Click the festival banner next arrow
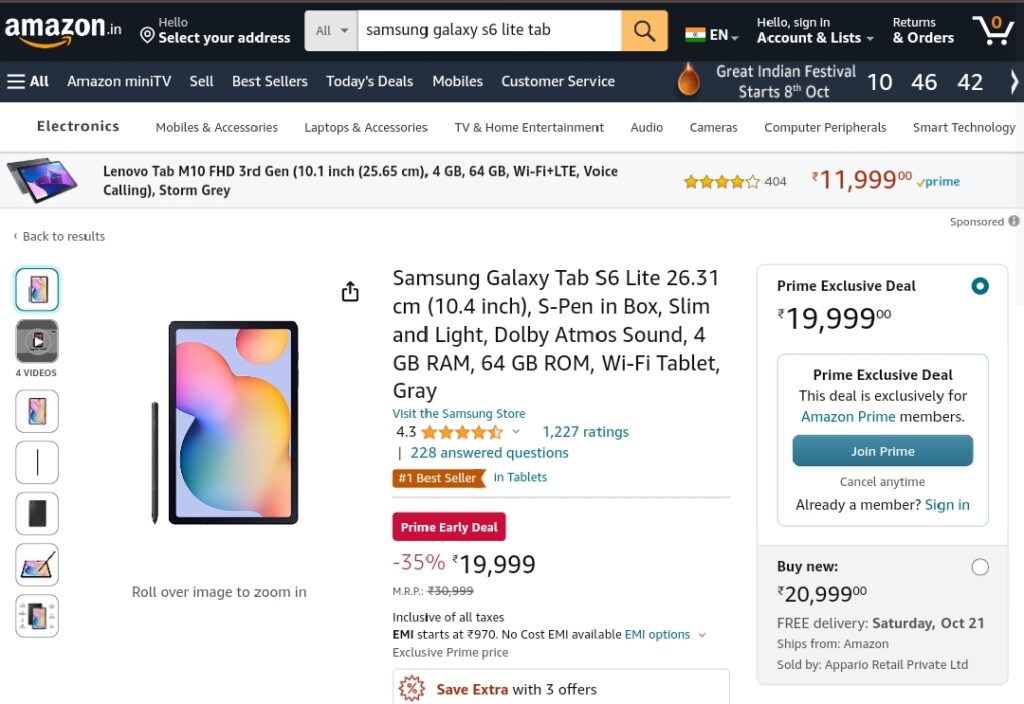1024x704 pixels. pyautogui.click(x=1013, y=82)
